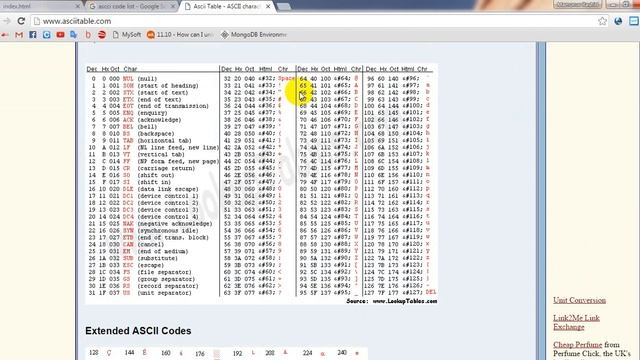640x360 pixels.
Task: Open the red letter b bookmark
Action: 88,35
